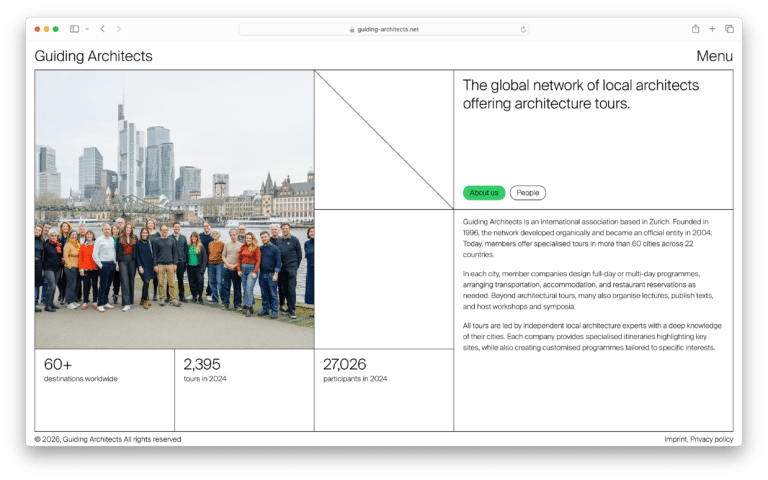Open the Privacy policy link

pos(711,439)
